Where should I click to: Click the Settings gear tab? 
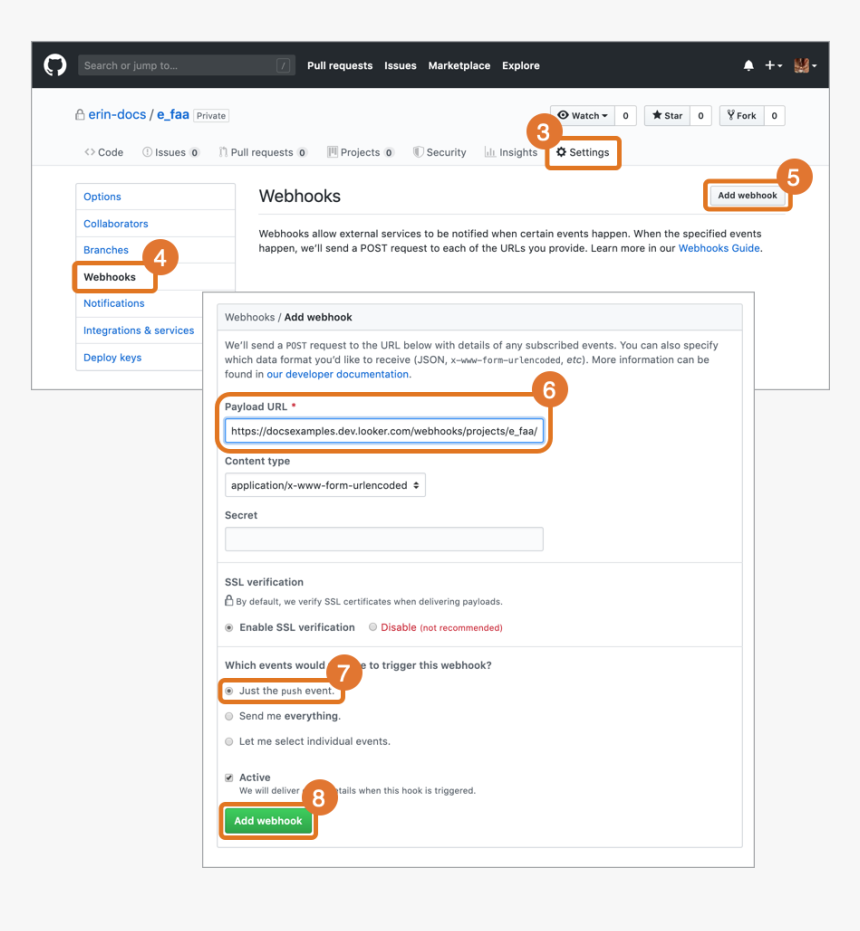[583, 153]
